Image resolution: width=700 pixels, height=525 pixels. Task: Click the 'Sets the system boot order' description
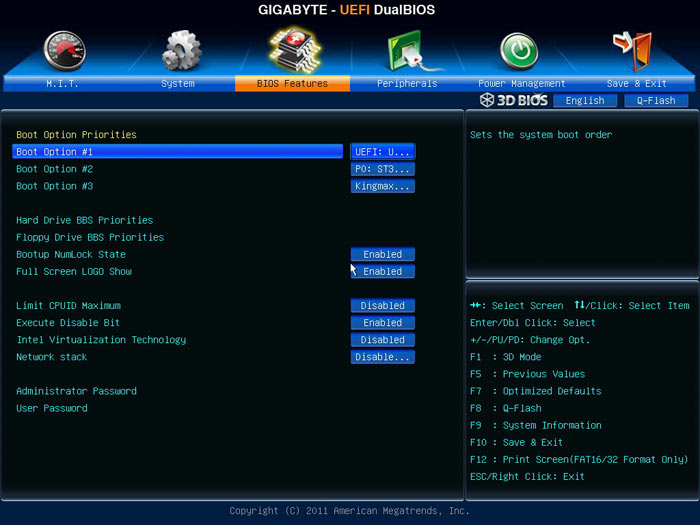tap(541, 135)
